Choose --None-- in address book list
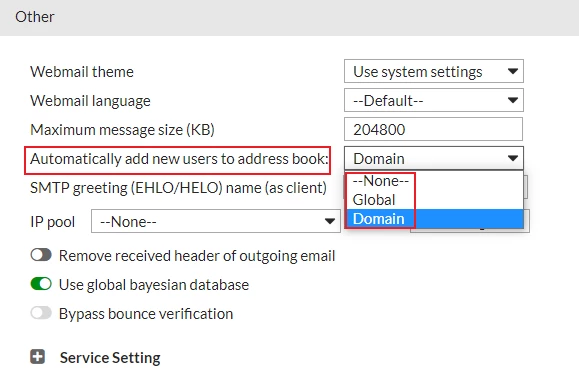Viewport: 579px width, 375px height. click(434, 181)
